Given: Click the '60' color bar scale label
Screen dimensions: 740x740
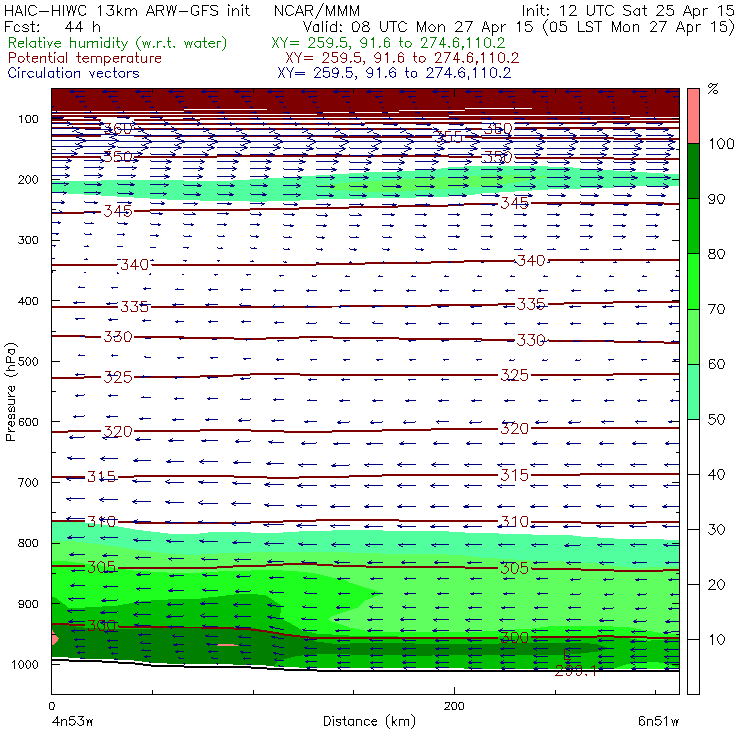Looking at the screenshot, I should click(716, 364).
